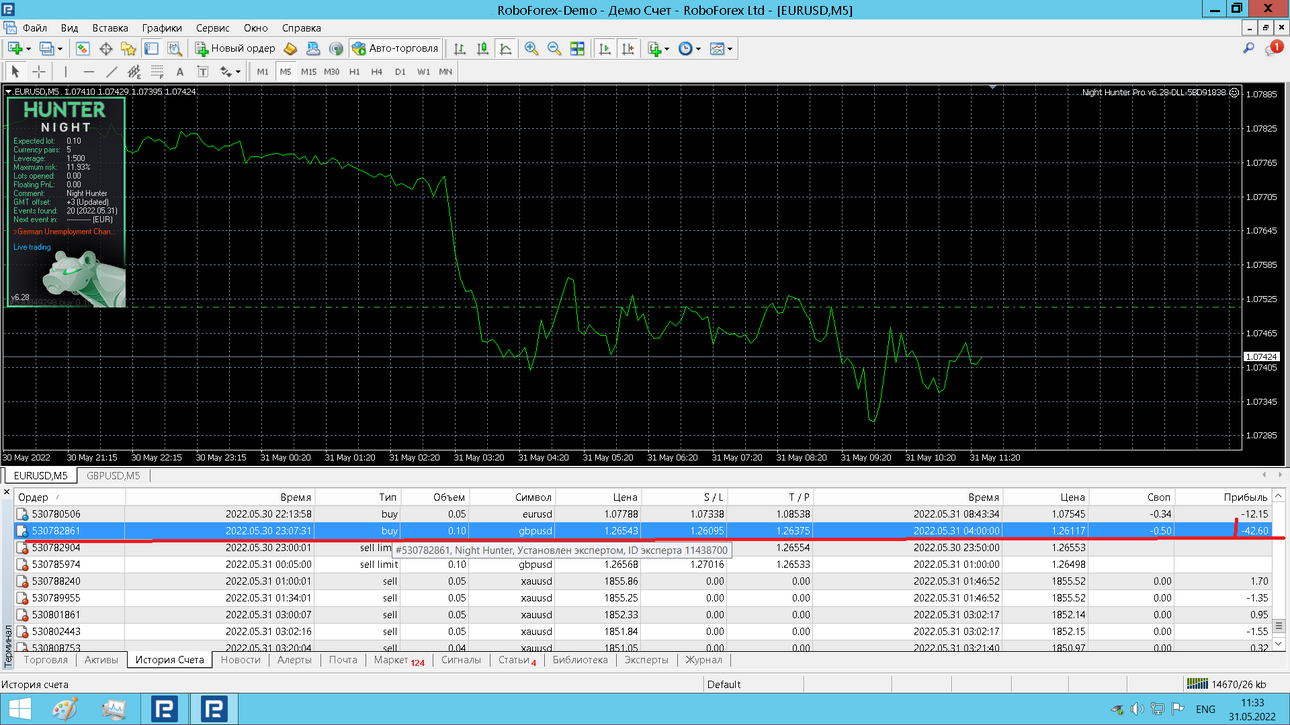
Task: Zoom in the chart with magnifier plus icon
Action: pos(531,48)
